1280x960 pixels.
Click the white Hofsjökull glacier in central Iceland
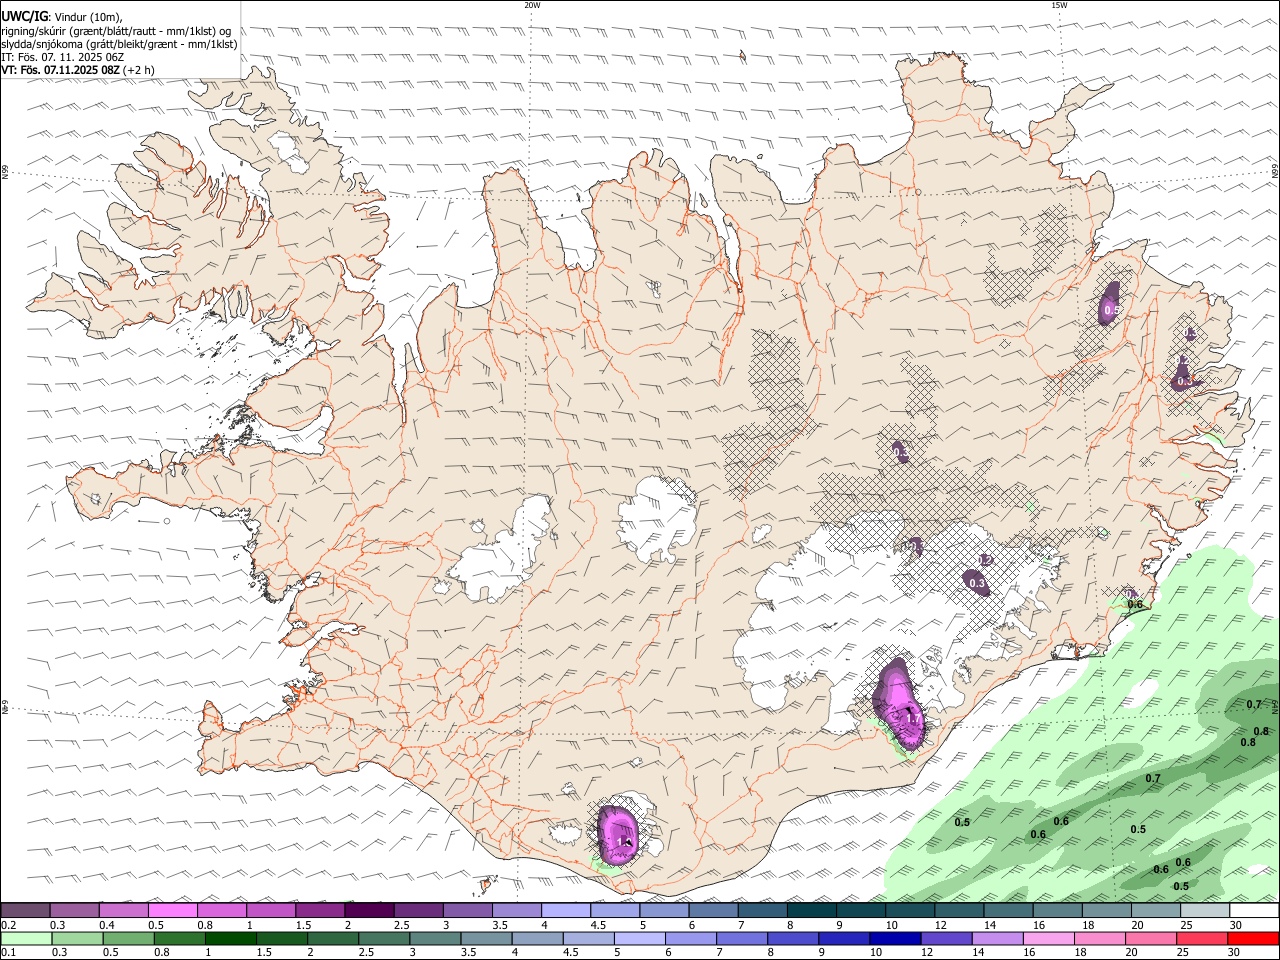click(x=657, y=520)
